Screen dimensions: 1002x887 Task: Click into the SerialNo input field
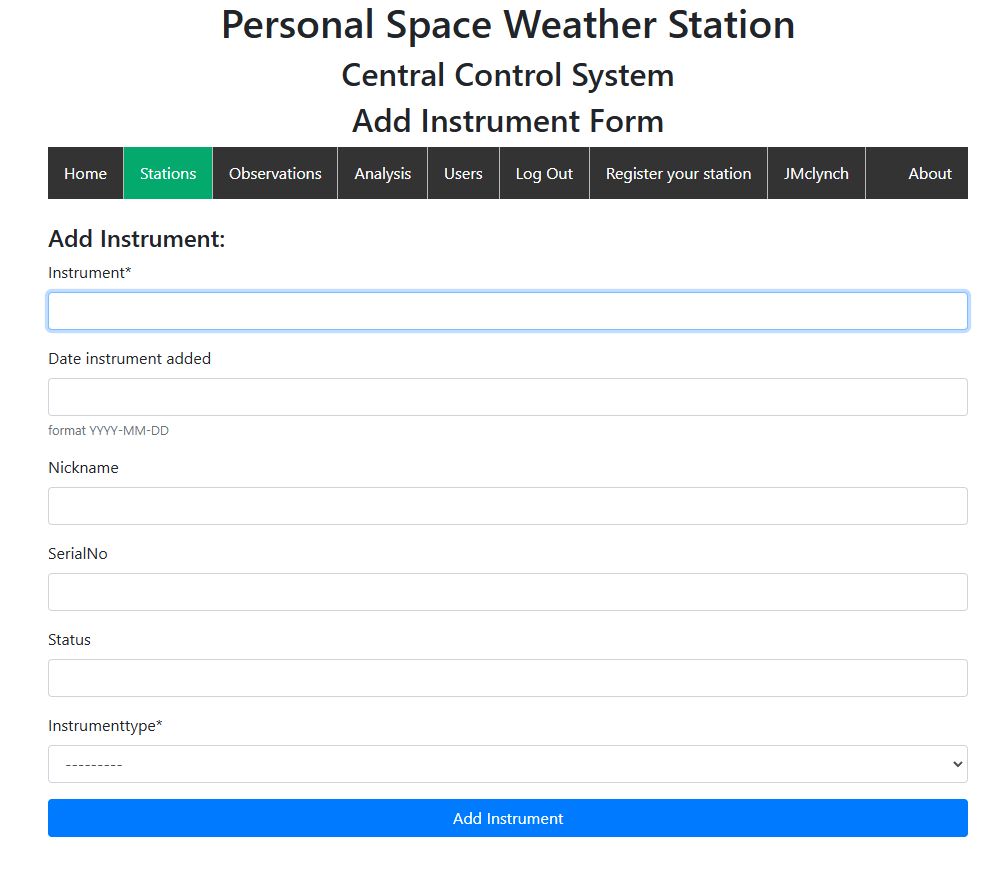coord(507,592)
